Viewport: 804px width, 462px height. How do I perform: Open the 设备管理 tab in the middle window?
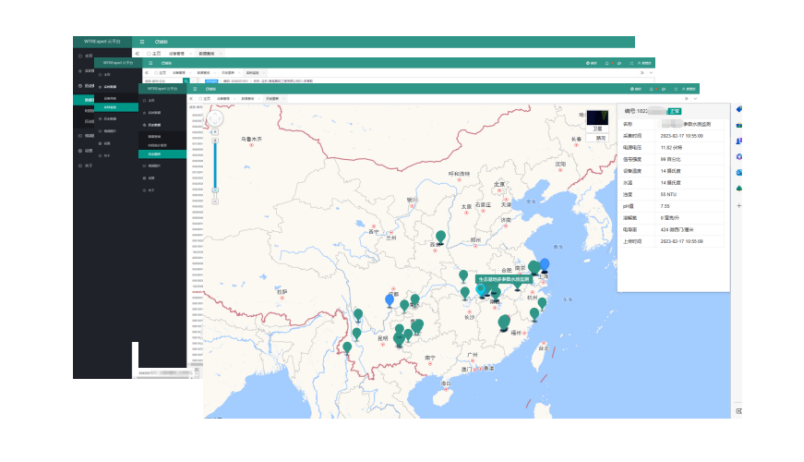(x=179, y=73)
